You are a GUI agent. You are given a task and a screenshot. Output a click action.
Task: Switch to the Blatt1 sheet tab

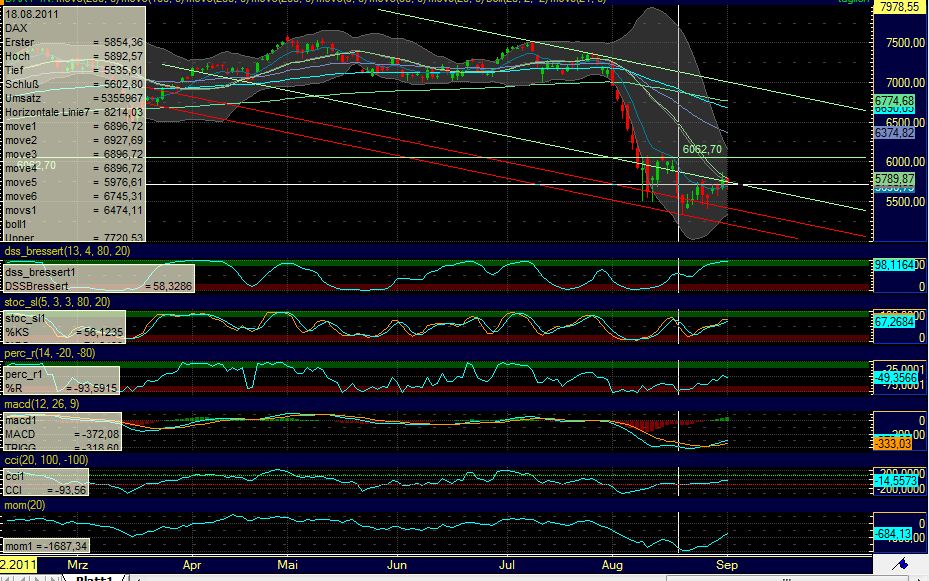(95, 577)
